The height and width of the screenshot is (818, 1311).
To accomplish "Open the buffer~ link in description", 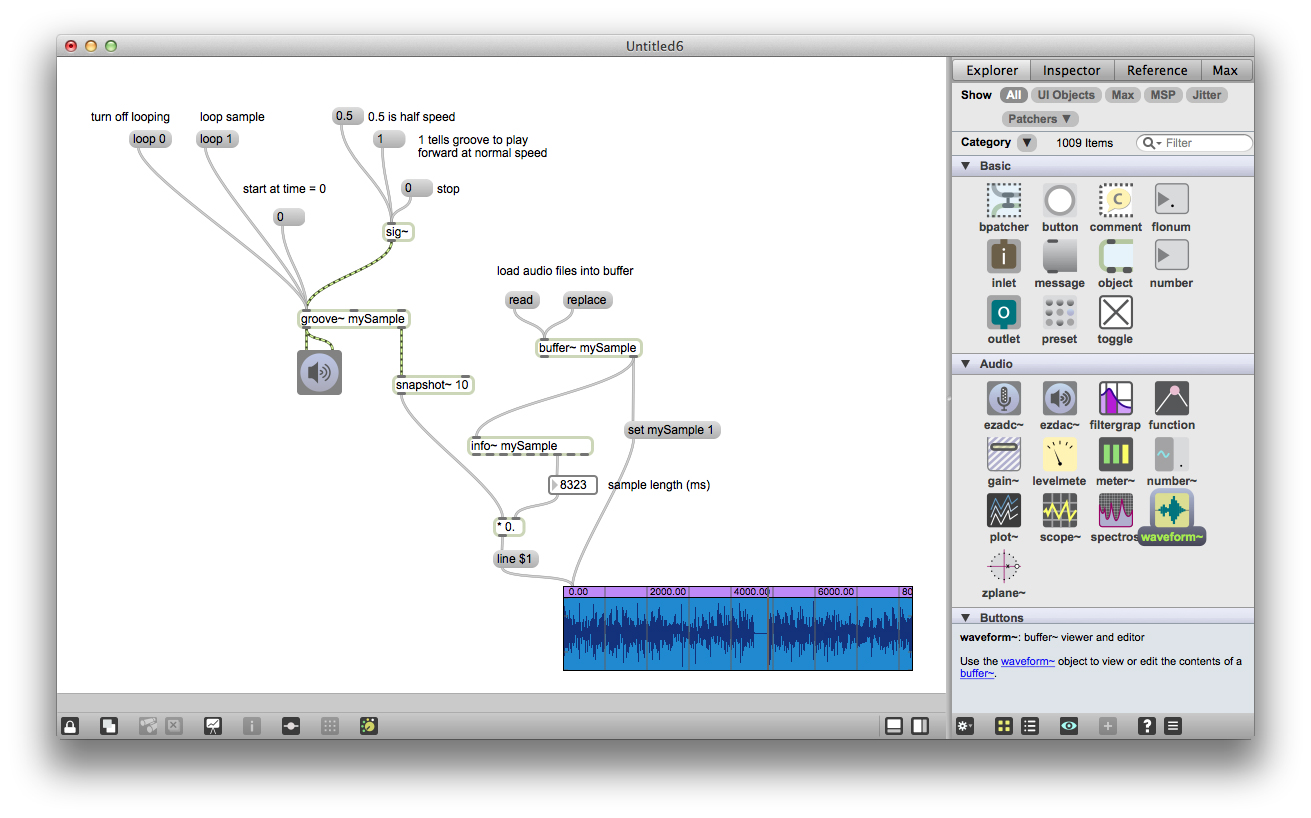I will (977, 674).
